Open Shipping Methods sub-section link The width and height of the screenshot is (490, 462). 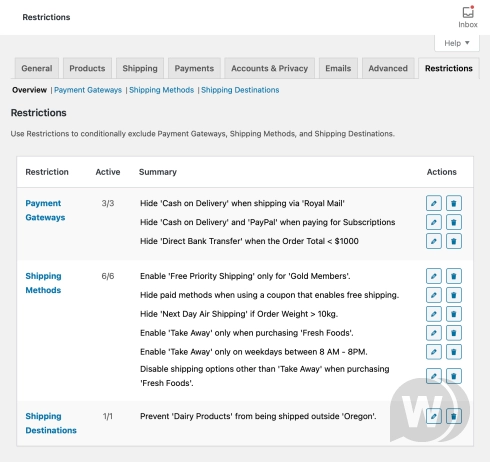(x=161, y=90)
